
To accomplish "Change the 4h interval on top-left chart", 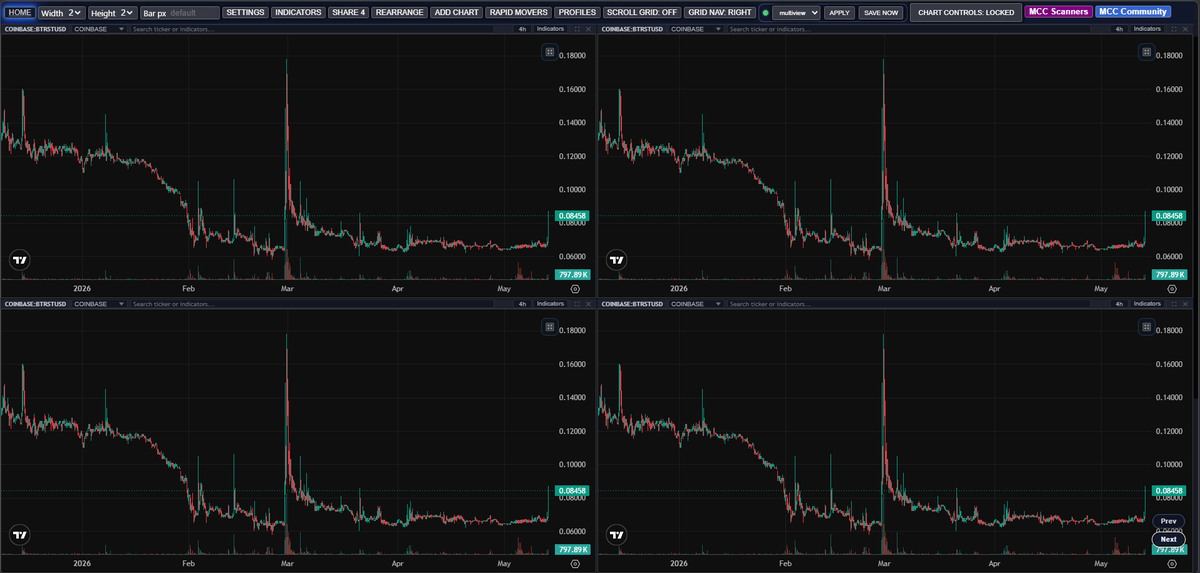I will click(x=522, y=29).
